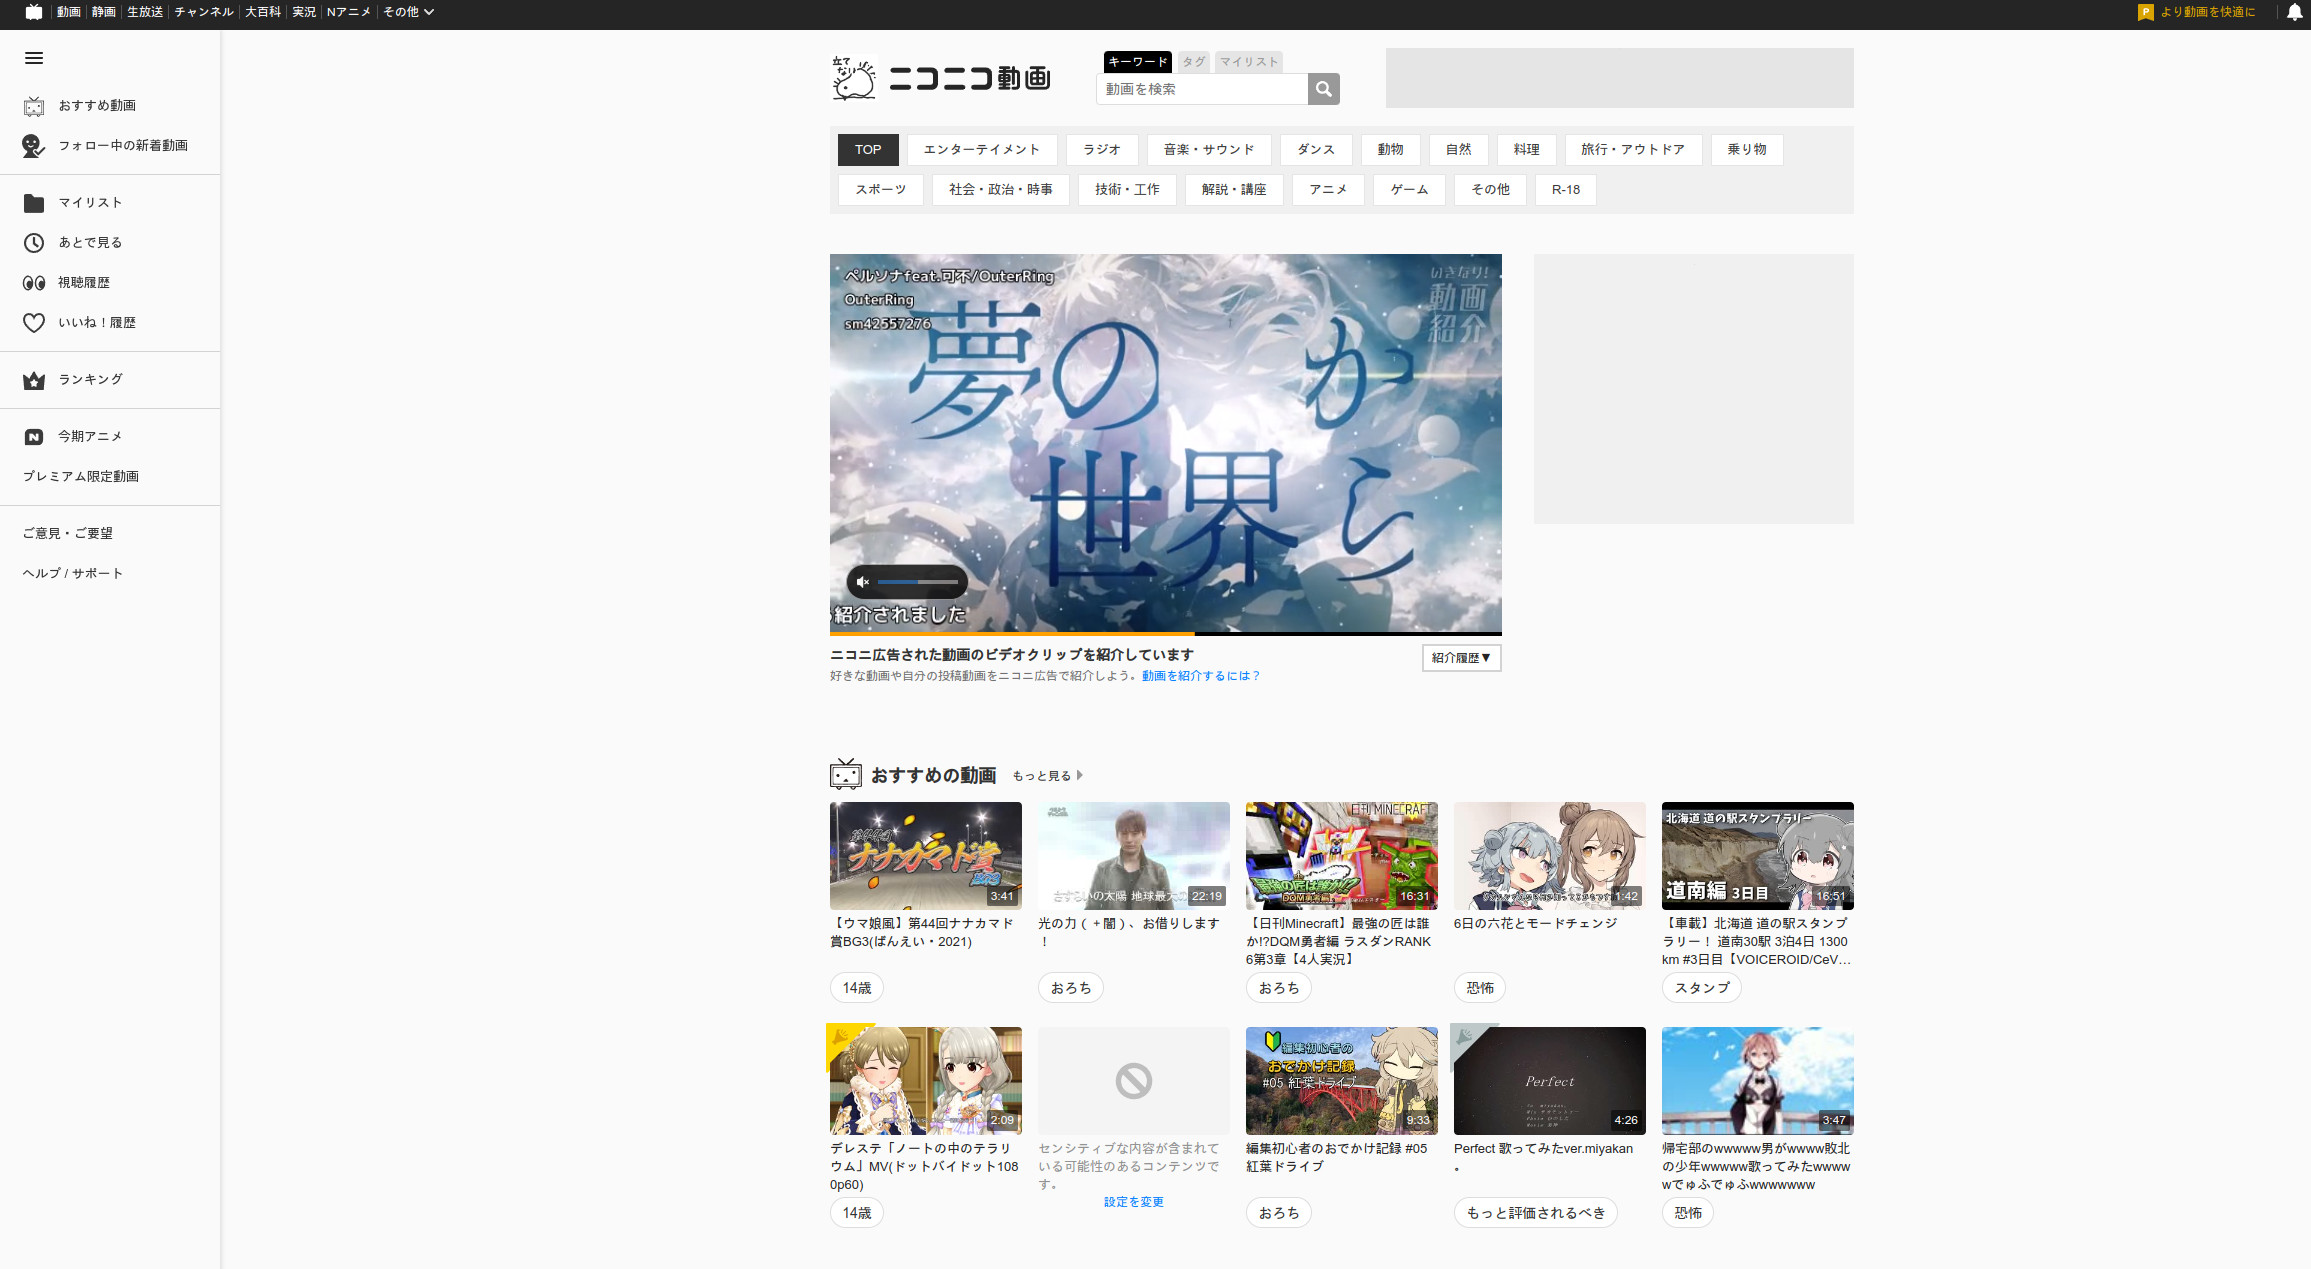Open 視聴履歴 via the eyes icon
The width and height of the screenshot is (2311, 1269).
click(x=34, y=282)
